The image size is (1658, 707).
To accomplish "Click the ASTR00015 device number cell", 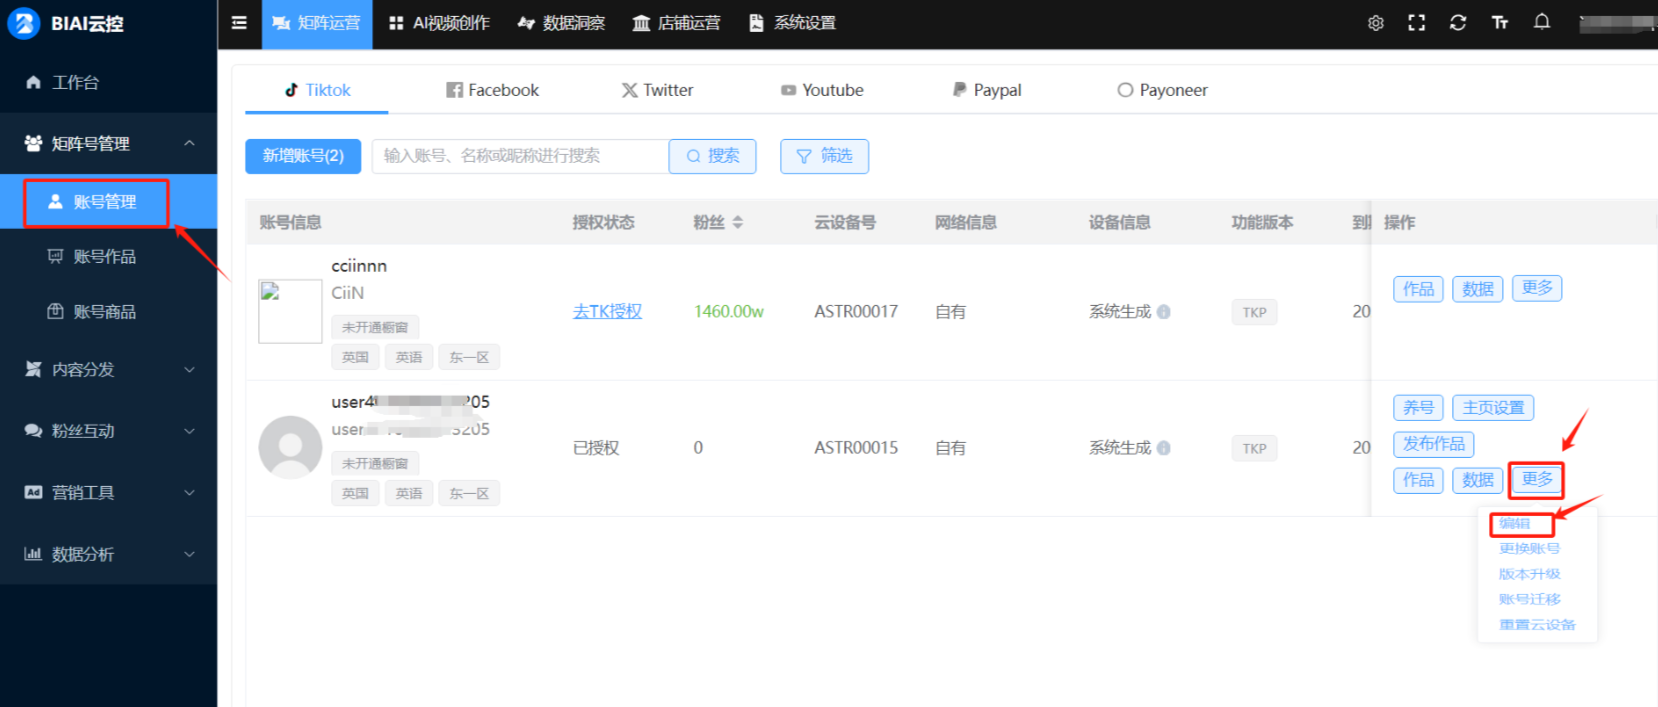I will coord(856,448).
